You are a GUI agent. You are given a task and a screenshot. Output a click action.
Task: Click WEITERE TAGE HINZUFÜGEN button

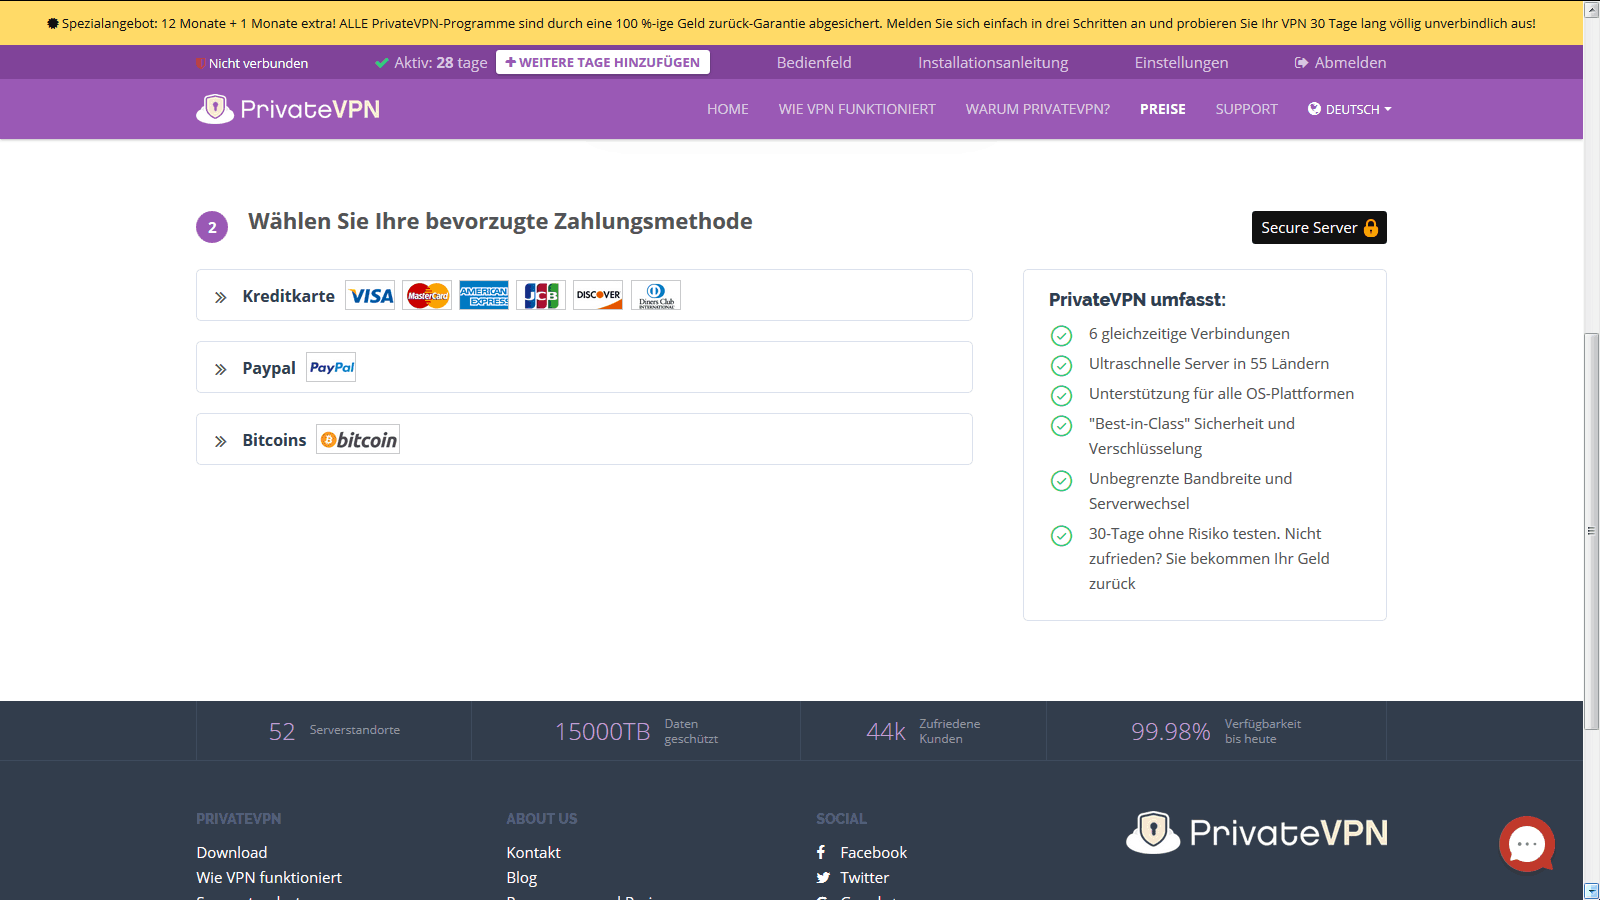tap(603, 62)
